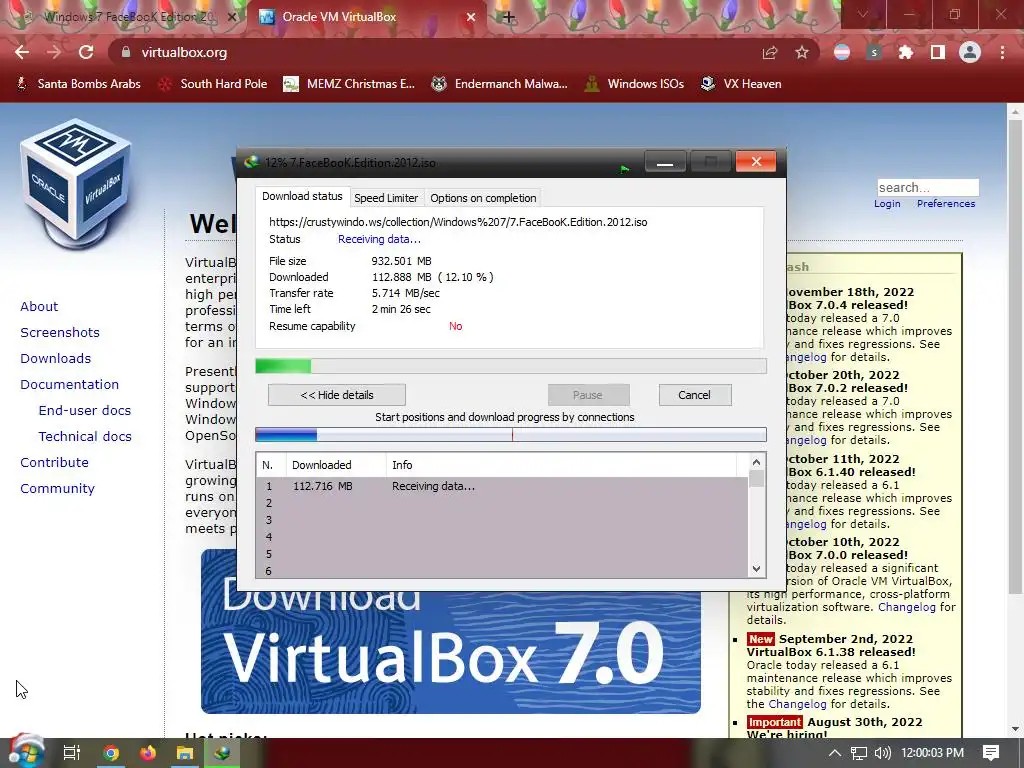Go to Downloads in sidebar
The height and width of the screenshot is (768, 1024).
coord(56,359)
